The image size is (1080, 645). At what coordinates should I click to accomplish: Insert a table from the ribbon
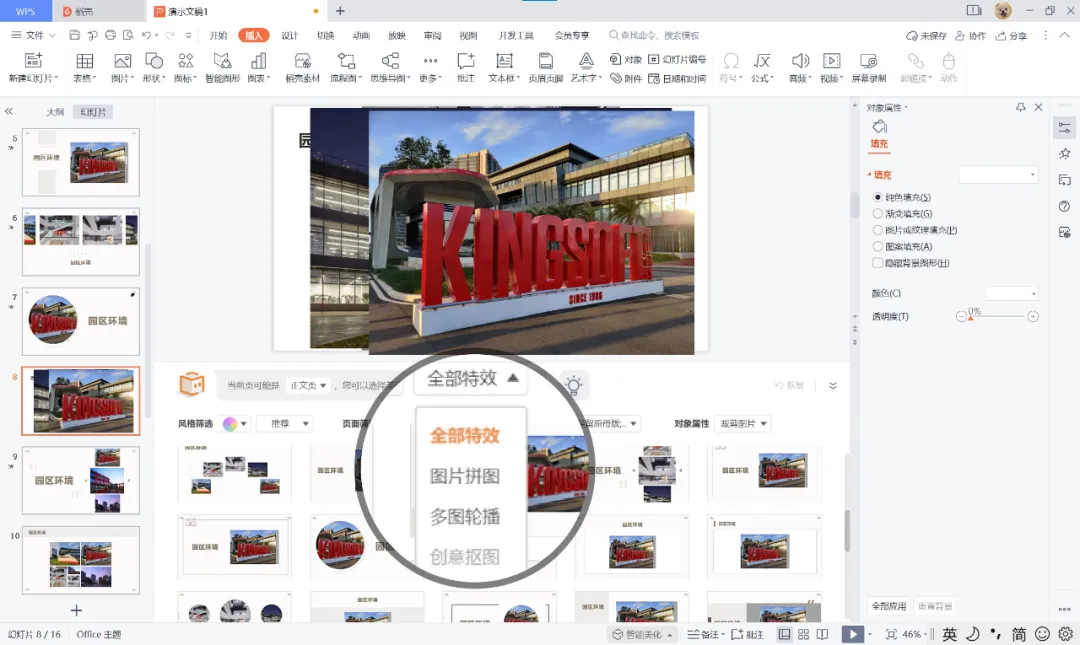(x=85, y=68)
